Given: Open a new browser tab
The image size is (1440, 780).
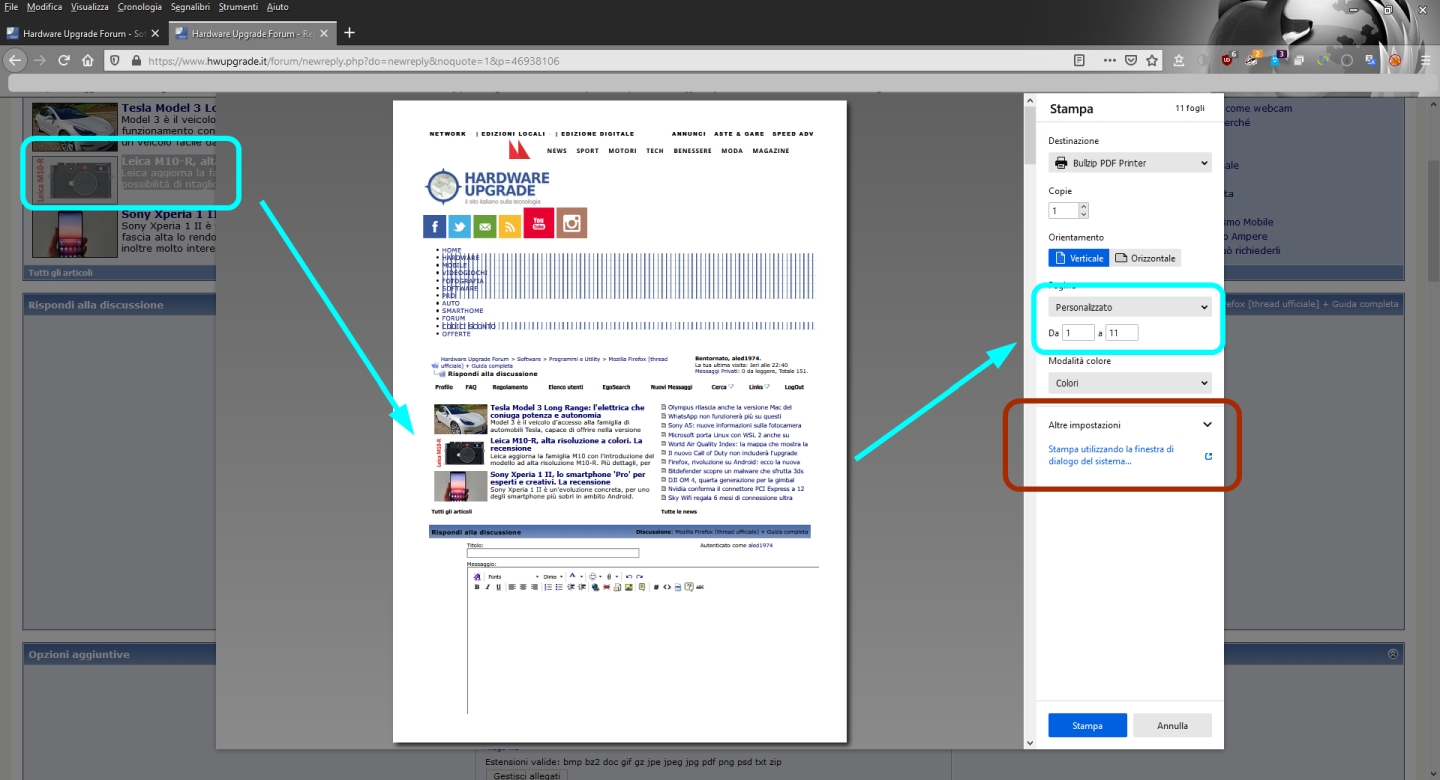Looking at the screenshot, I should [349, 33].
